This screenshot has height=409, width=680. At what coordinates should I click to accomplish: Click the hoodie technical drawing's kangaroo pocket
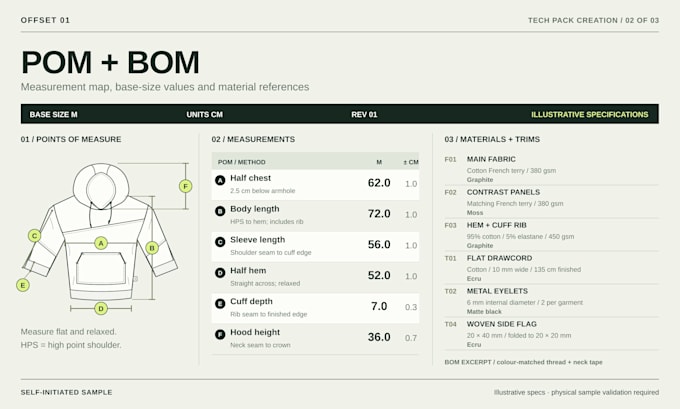(x=101, y=268)
